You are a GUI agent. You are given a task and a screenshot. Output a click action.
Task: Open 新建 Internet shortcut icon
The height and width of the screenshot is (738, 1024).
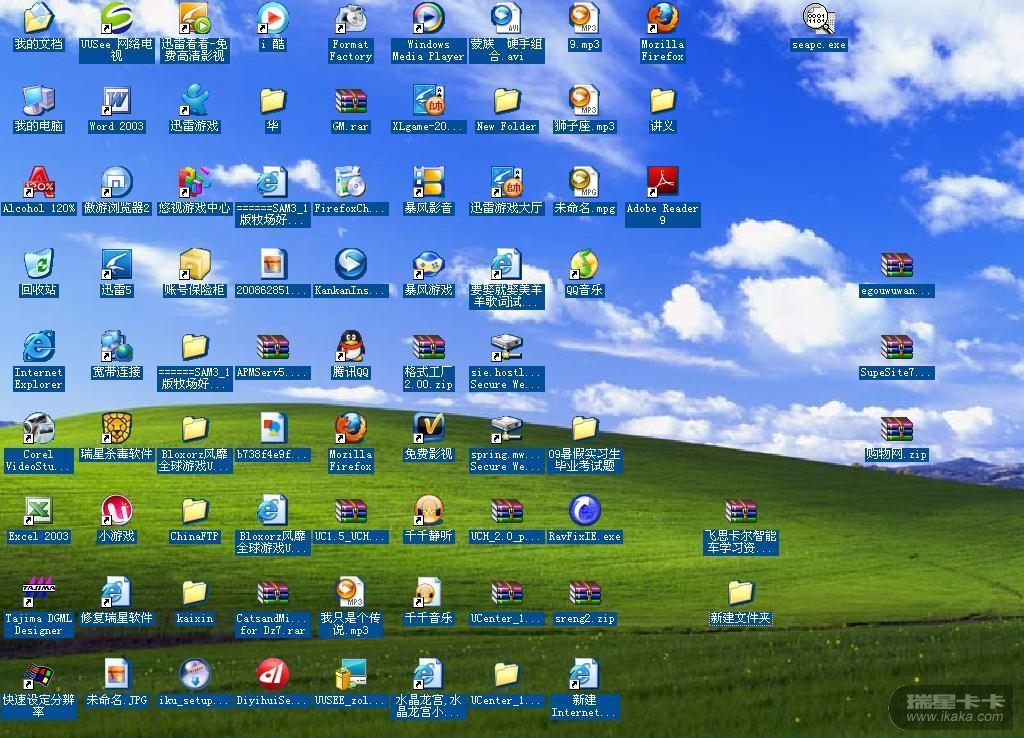coord(584,674)
